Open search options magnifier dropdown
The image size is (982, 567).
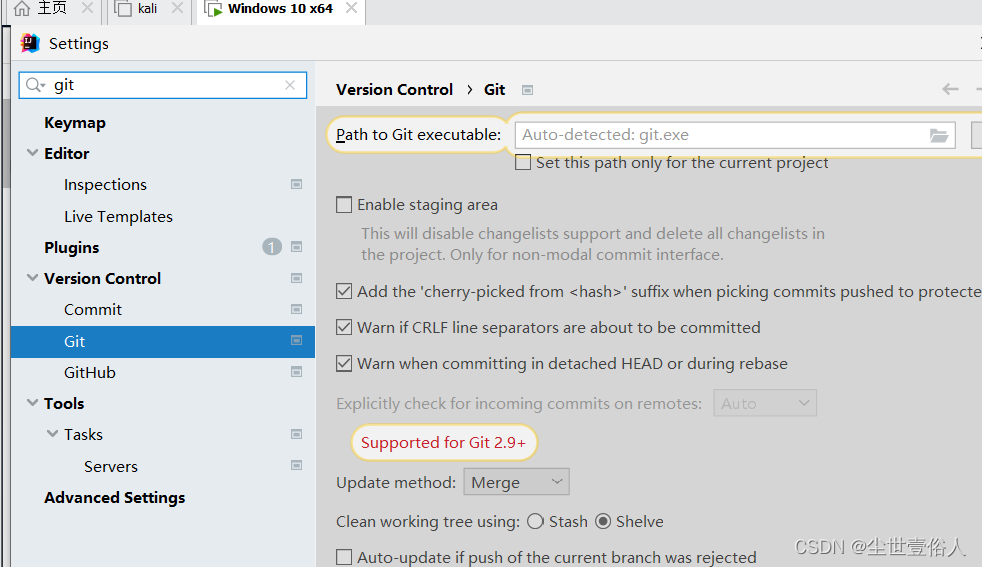tap(35, 85)
